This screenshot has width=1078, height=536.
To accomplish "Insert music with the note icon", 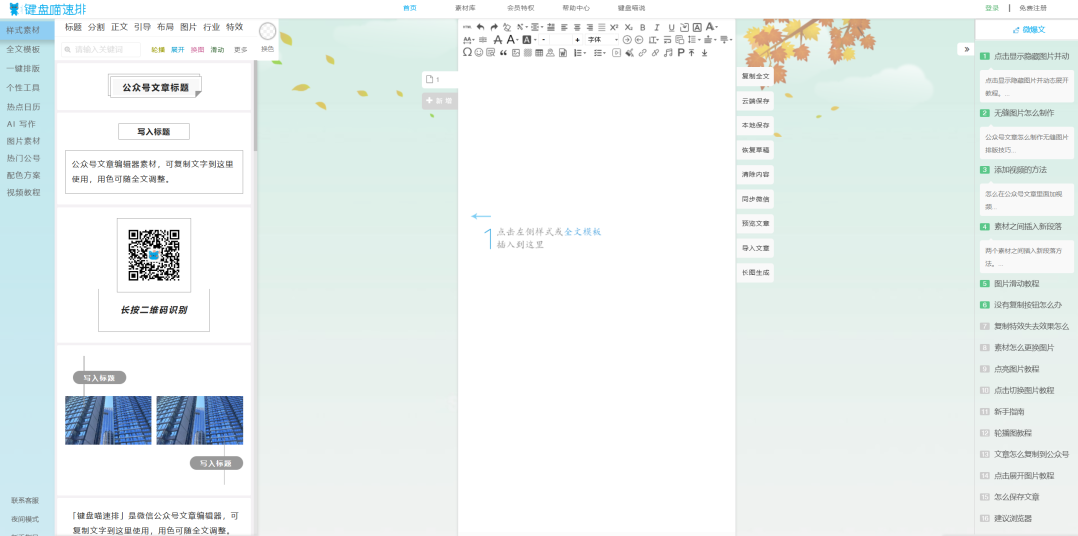I will (668, 52).
